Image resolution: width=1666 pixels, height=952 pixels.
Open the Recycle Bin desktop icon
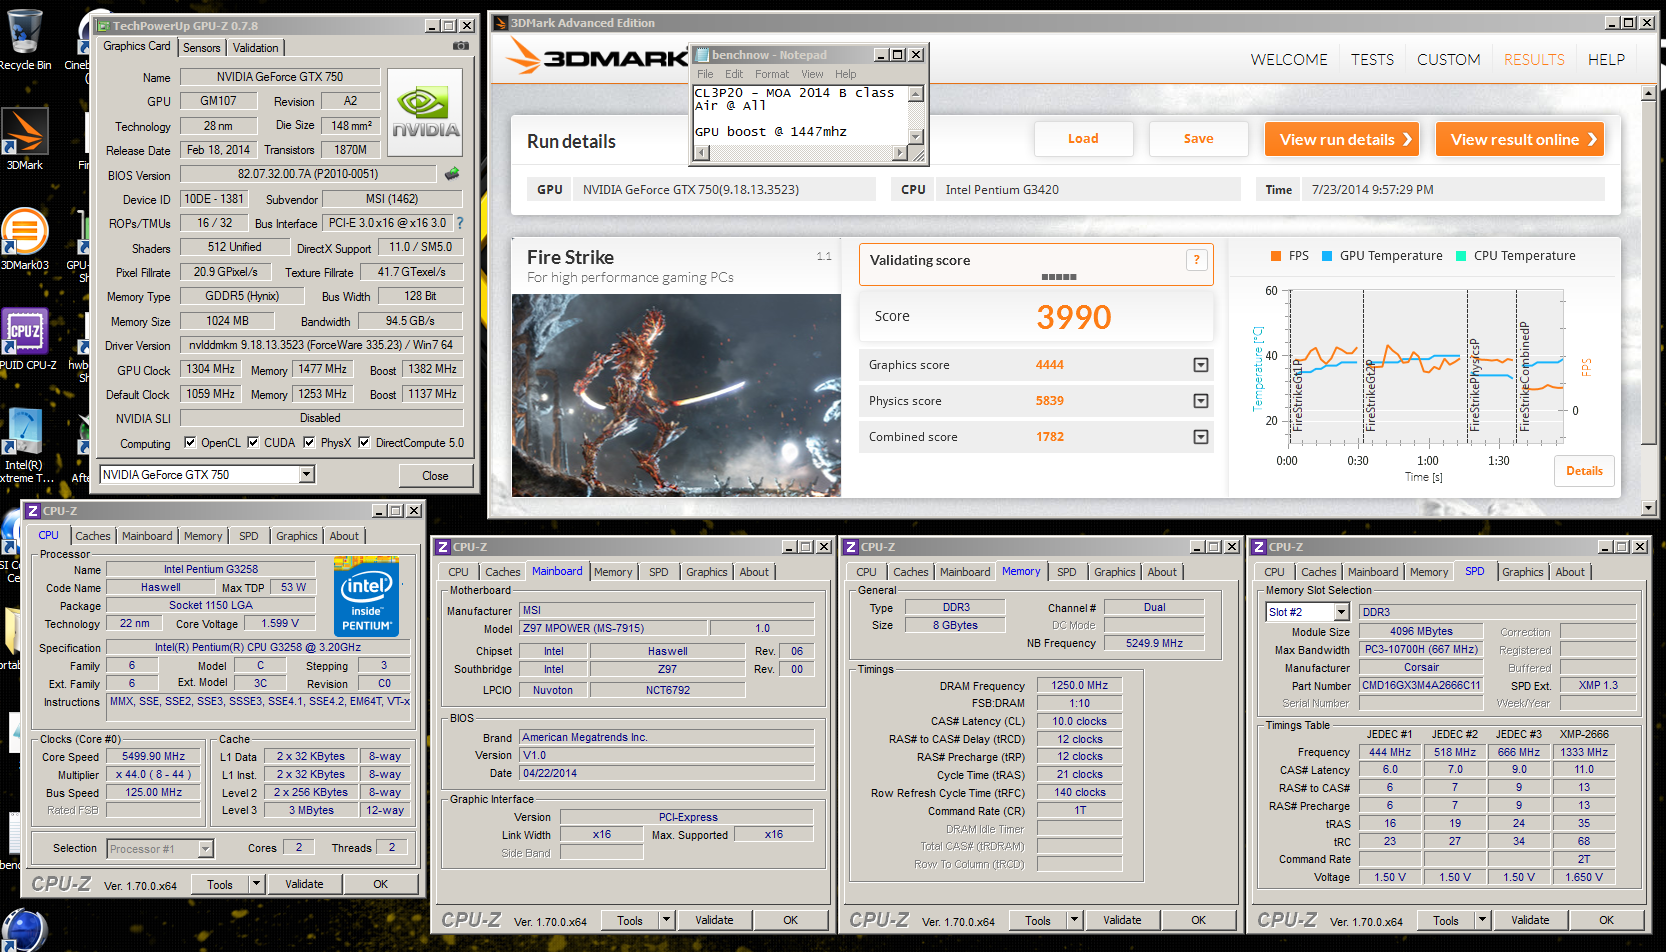25,39
